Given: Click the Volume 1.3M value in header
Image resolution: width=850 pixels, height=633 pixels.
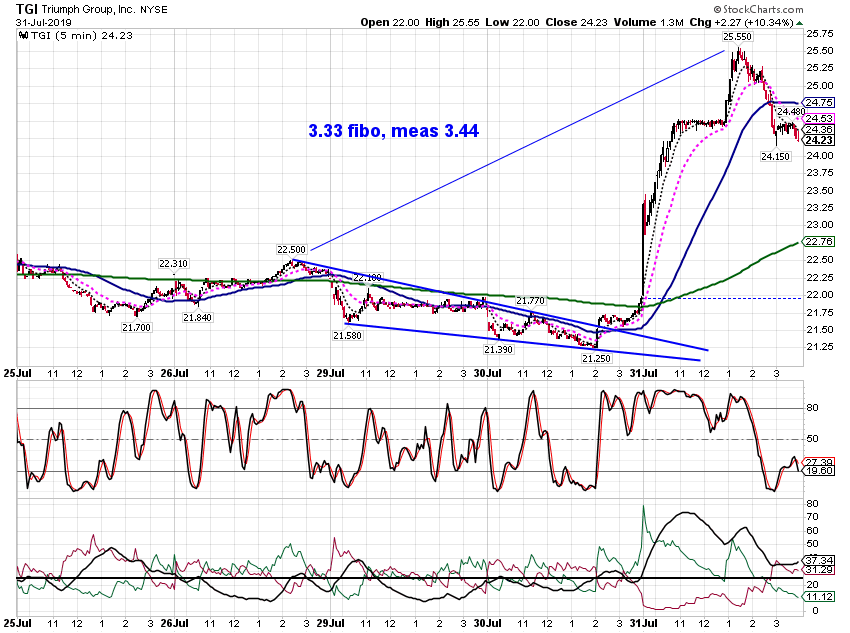Looking at the screenshot, I should (x=648, y=22).
